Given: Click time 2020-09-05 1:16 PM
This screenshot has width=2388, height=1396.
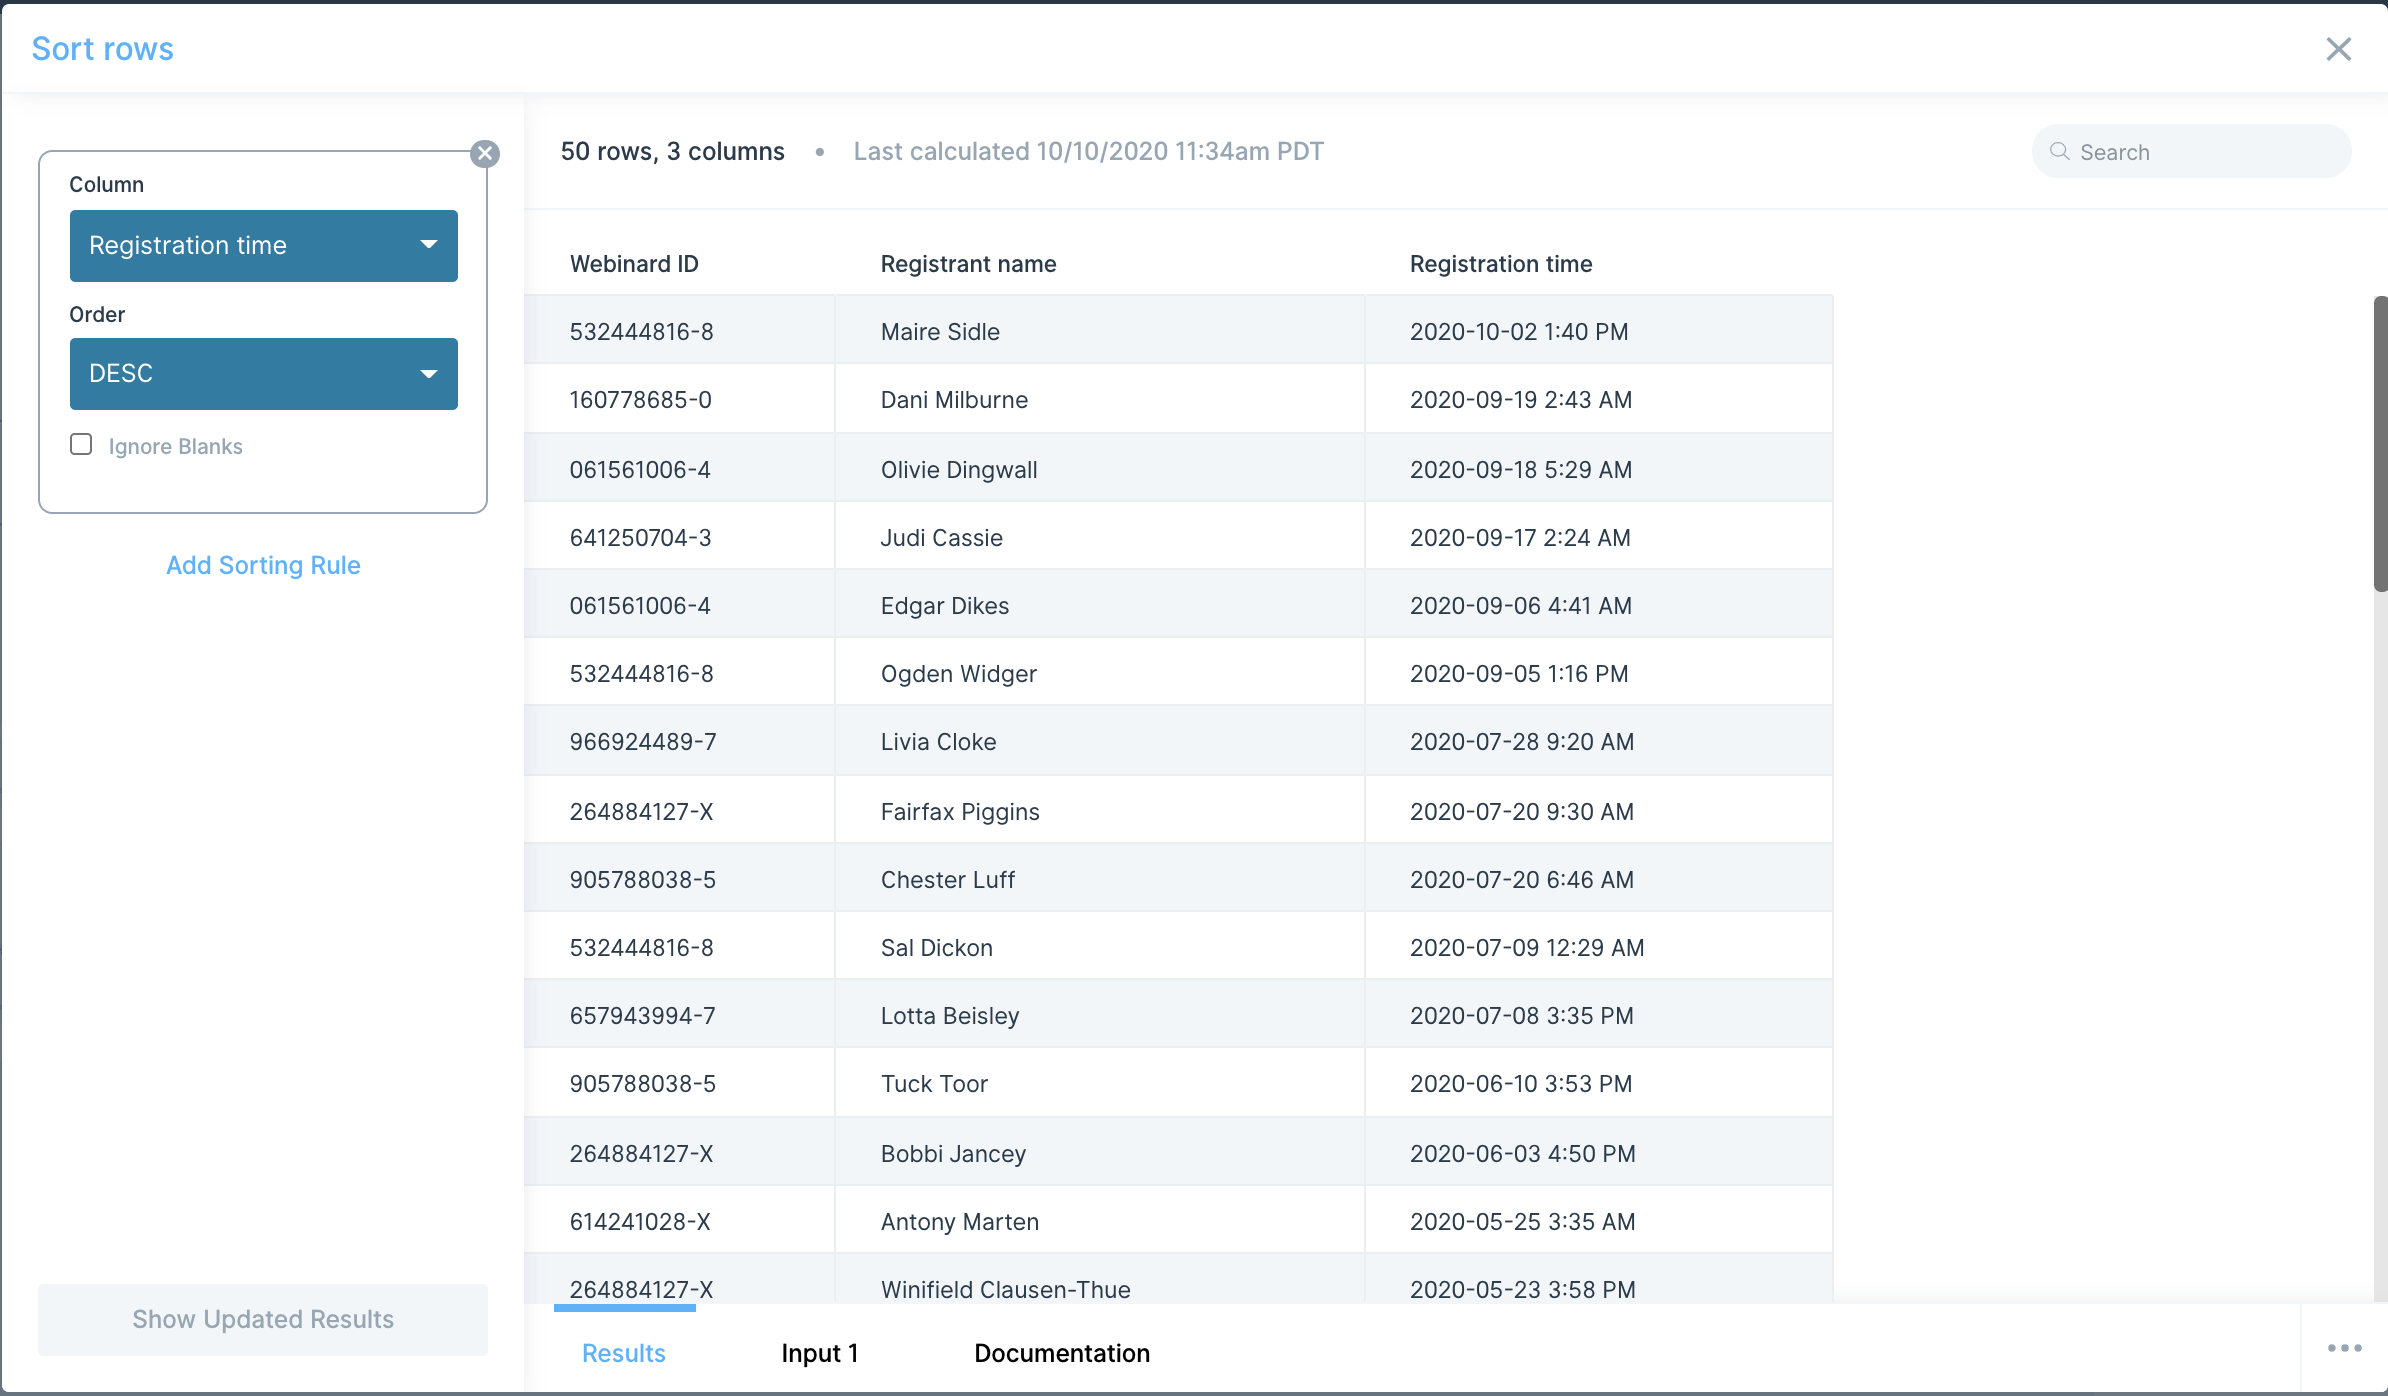Looking at the screenshot, I should click(x=1519, y=673).
